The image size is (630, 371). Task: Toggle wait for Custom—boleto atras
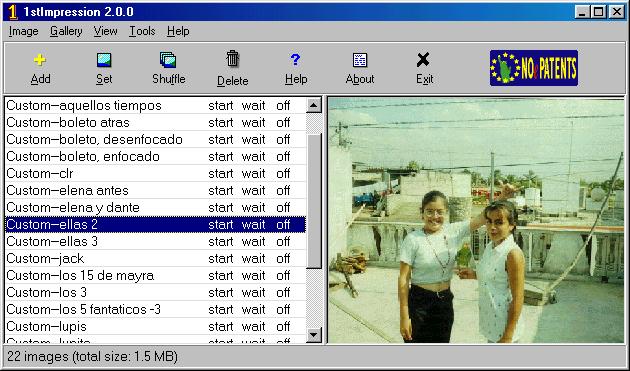(253, 122)
